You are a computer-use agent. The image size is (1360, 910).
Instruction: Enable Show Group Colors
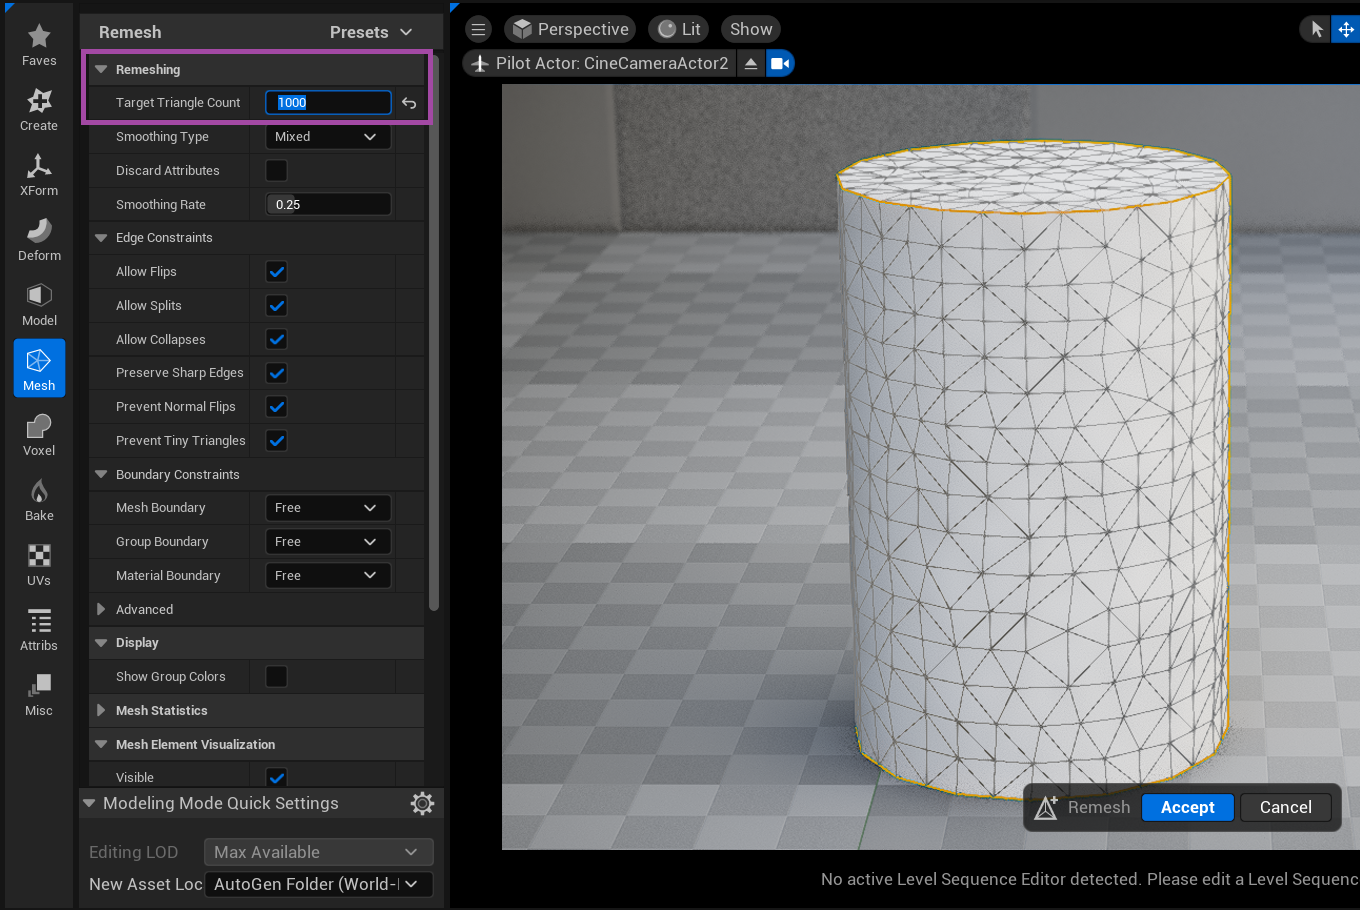tap(276, 676)
